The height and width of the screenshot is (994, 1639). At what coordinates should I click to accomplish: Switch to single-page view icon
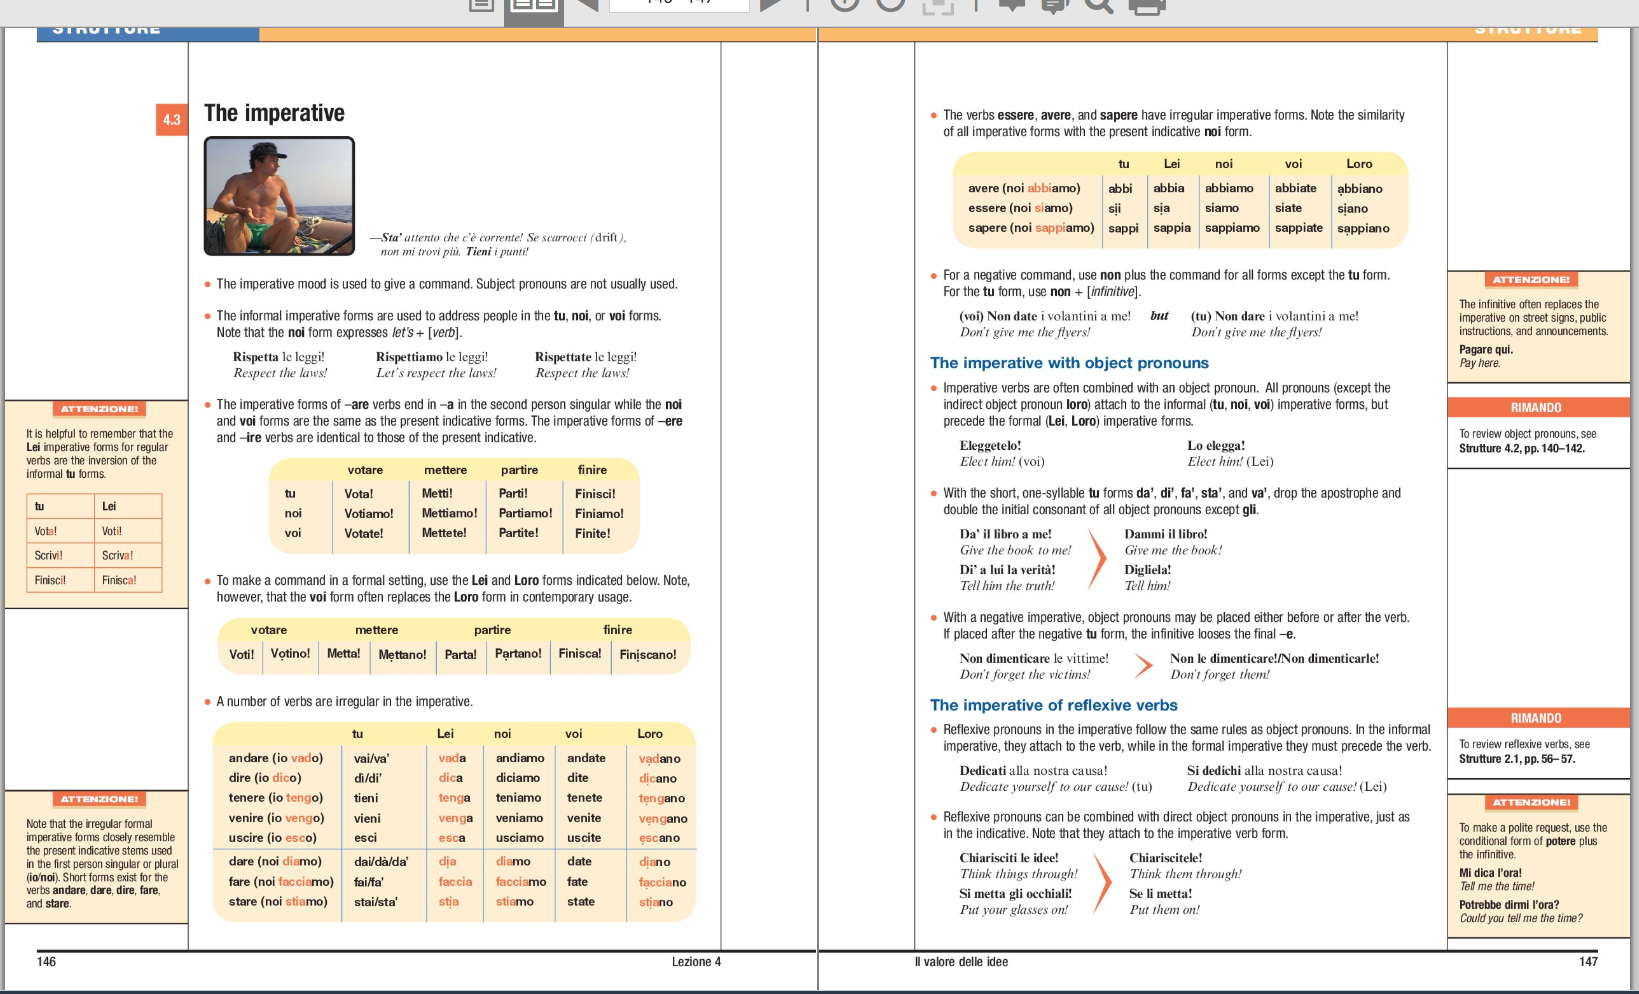(x=482, y=5)
